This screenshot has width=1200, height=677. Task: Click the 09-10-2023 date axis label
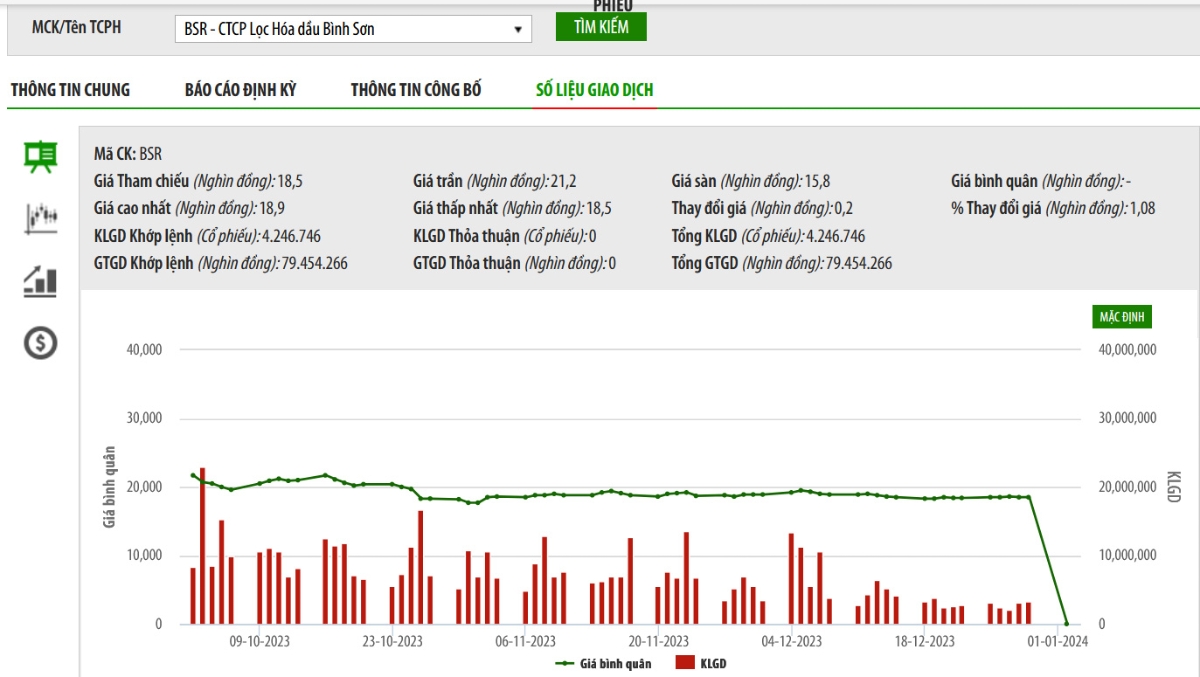(x=259, y=642)
